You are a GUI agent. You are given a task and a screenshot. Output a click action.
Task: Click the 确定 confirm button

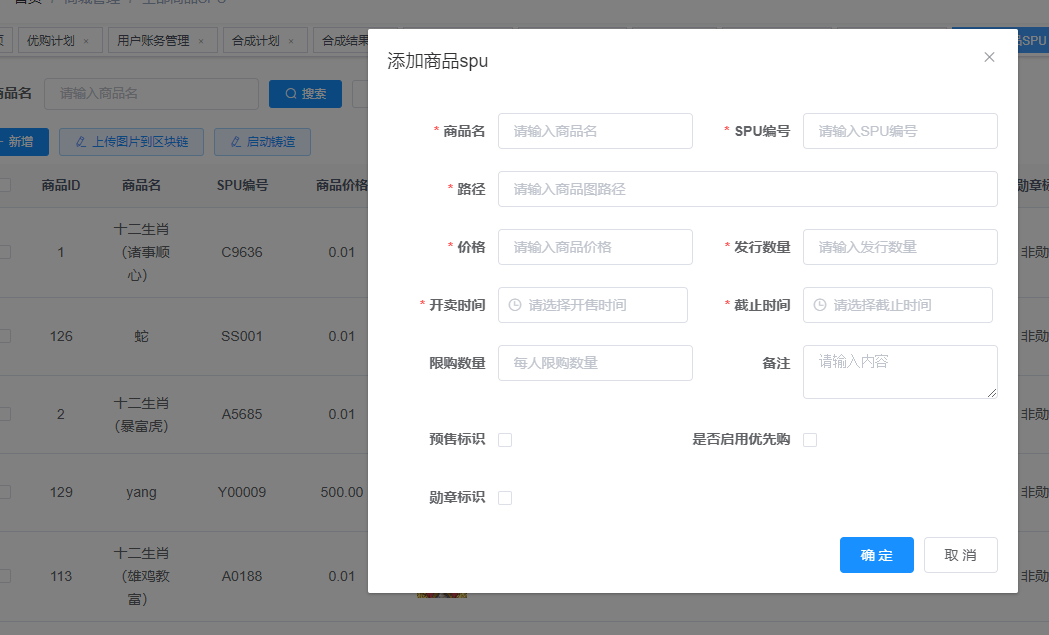pyautogui.click(x=876, y=555)
